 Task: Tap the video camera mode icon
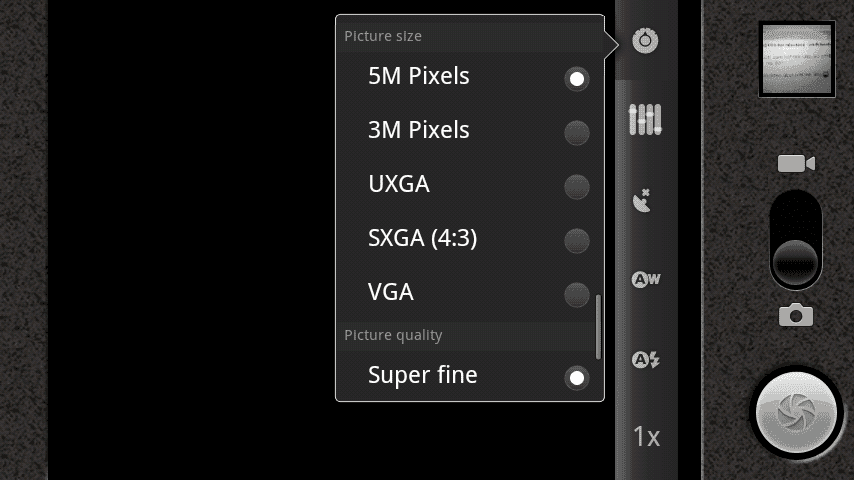pos(796,163)
